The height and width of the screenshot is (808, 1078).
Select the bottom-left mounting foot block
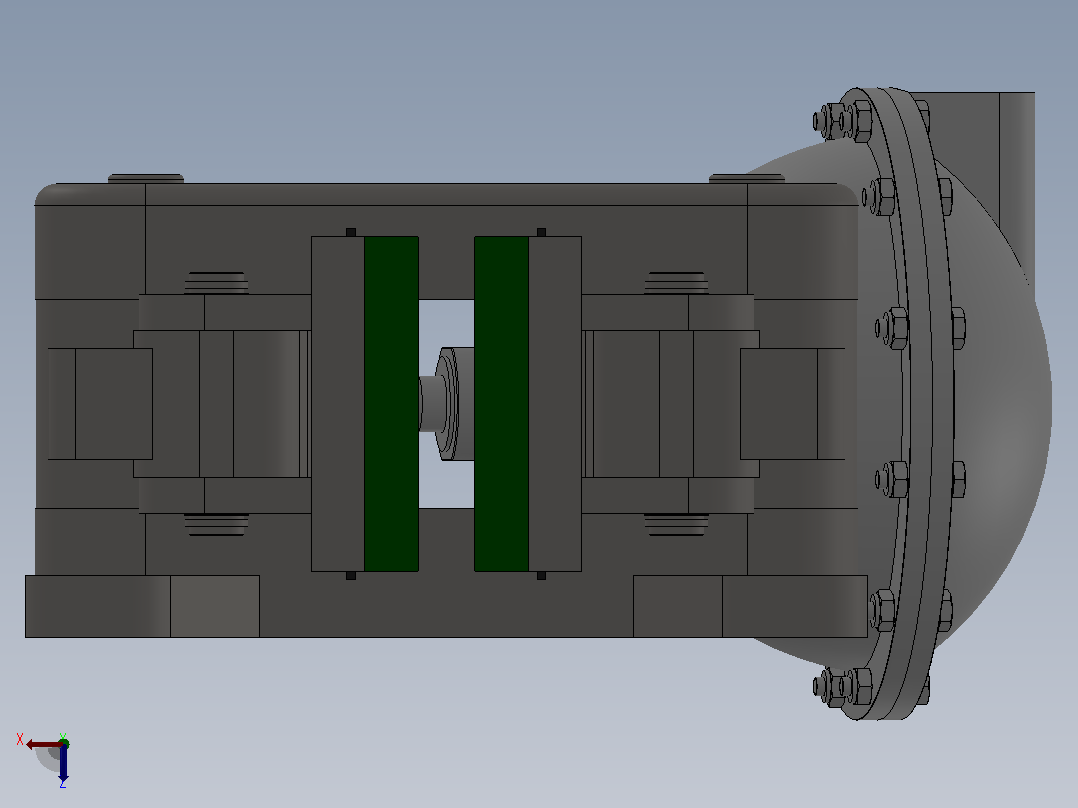point(142,607)
